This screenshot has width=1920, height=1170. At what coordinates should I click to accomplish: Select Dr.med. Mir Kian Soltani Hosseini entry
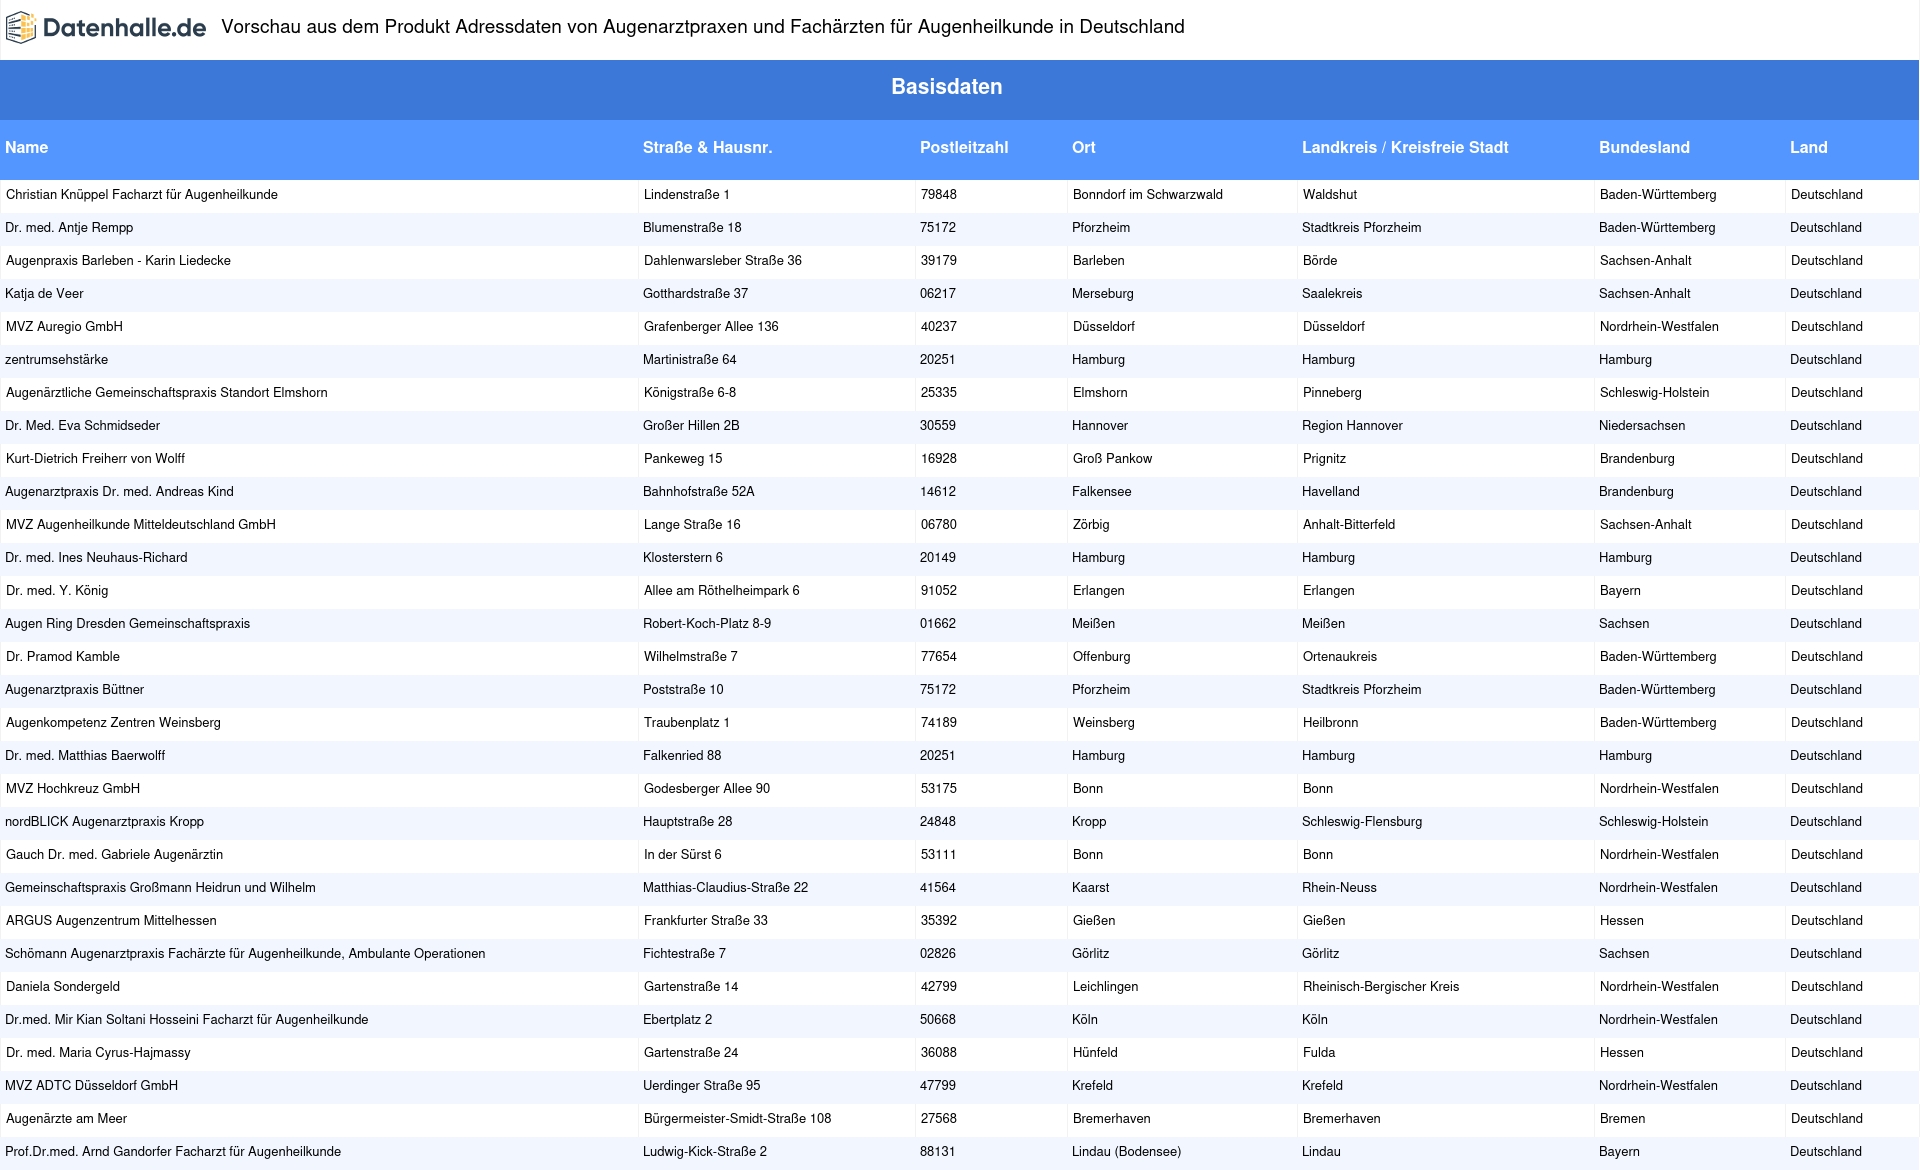pos(186,1020)
